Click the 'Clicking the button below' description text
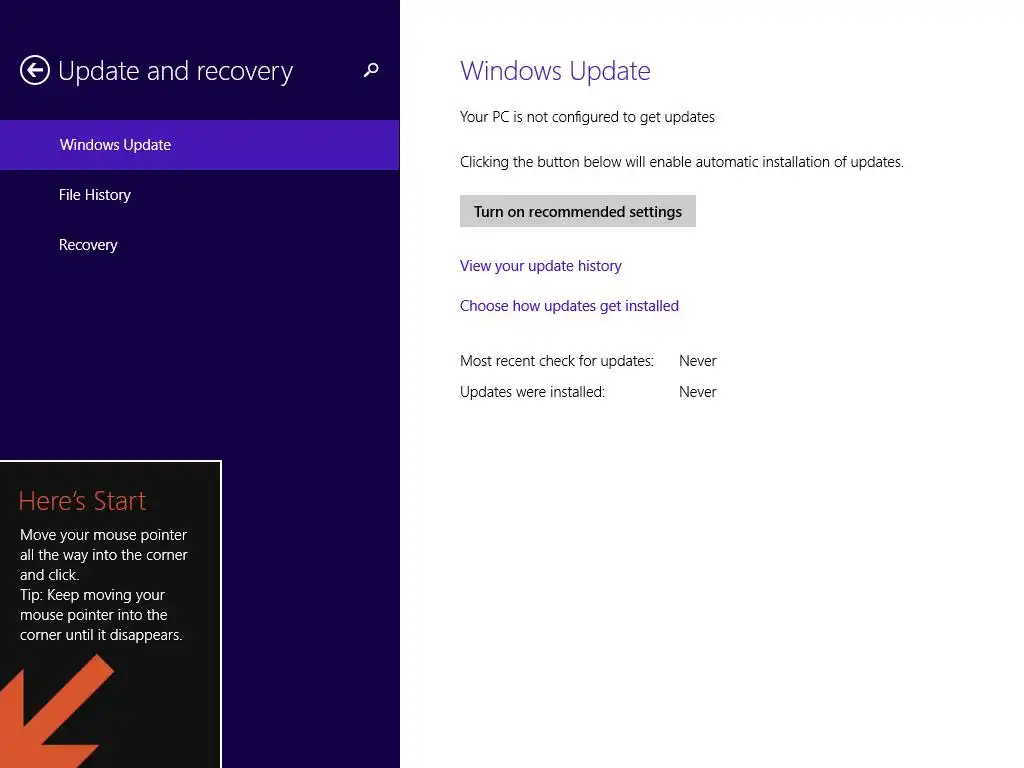Viewport: 1024px width, 768px height. 682,162
